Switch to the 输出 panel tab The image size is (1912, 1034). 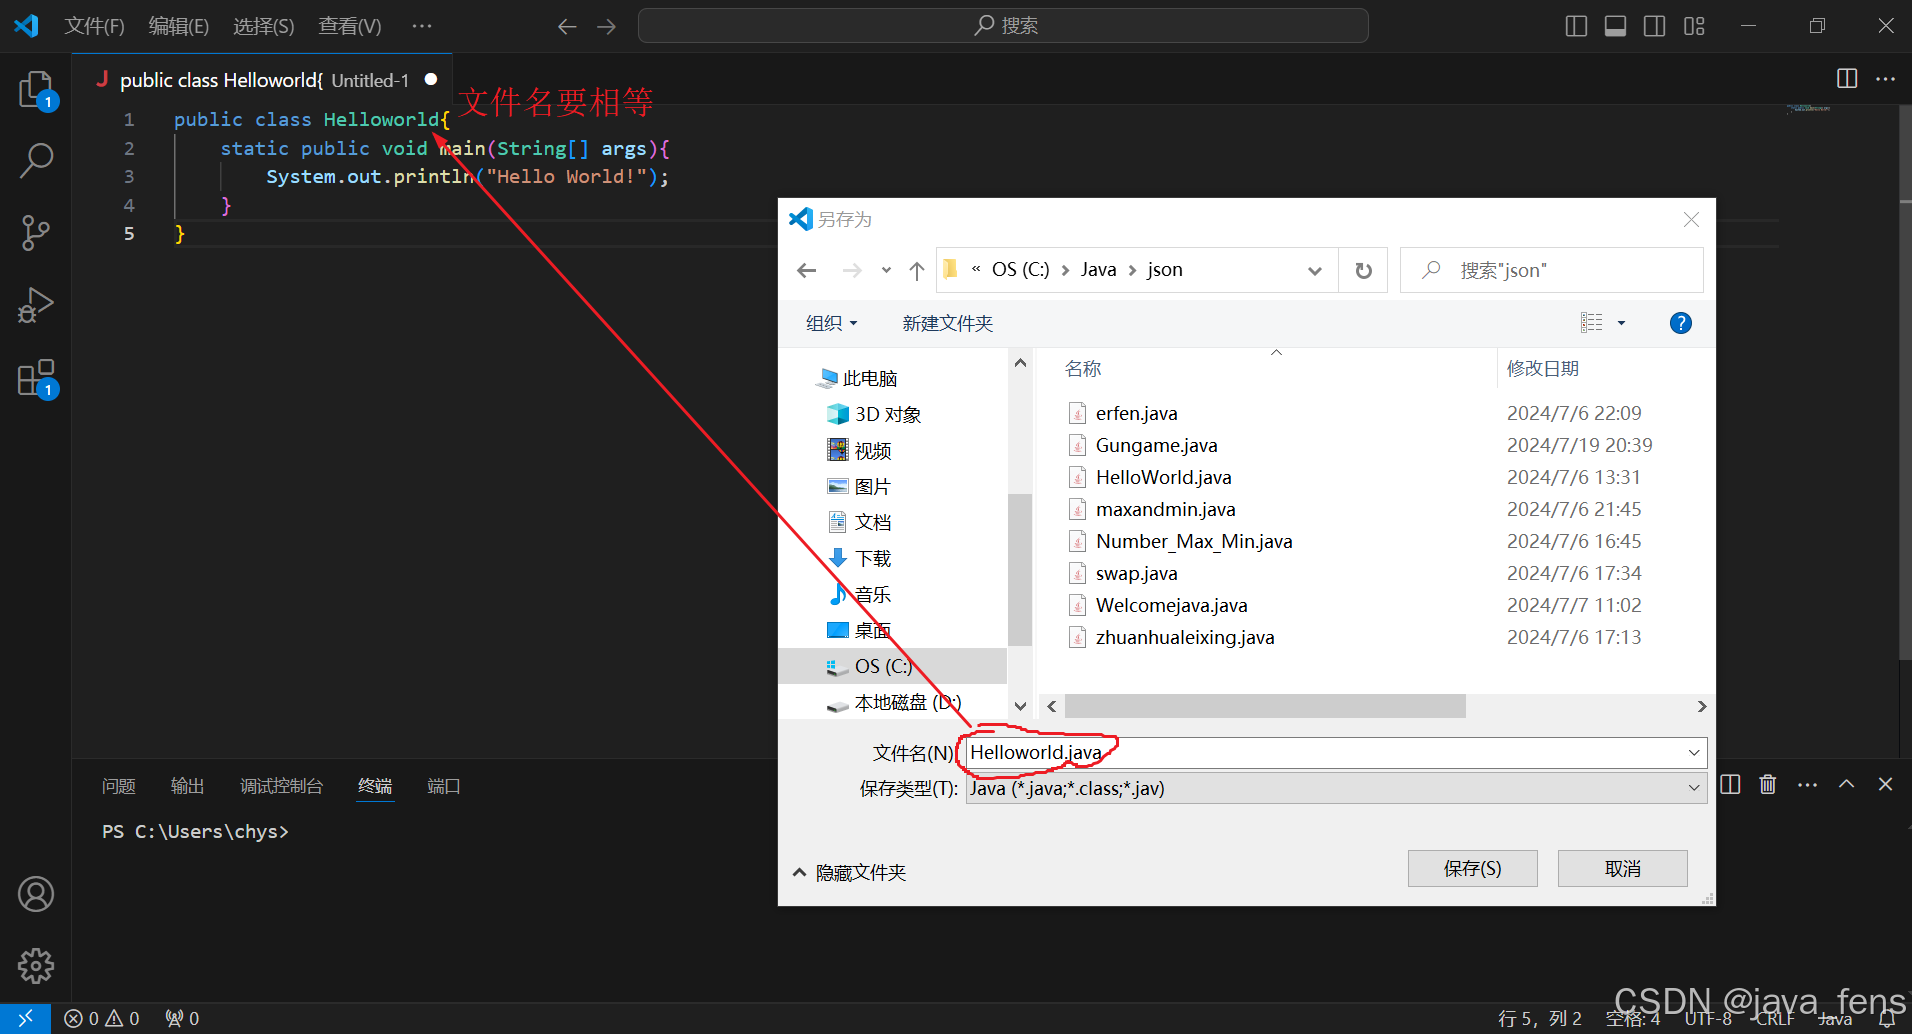pyautogui.click(x=186, y=786)
